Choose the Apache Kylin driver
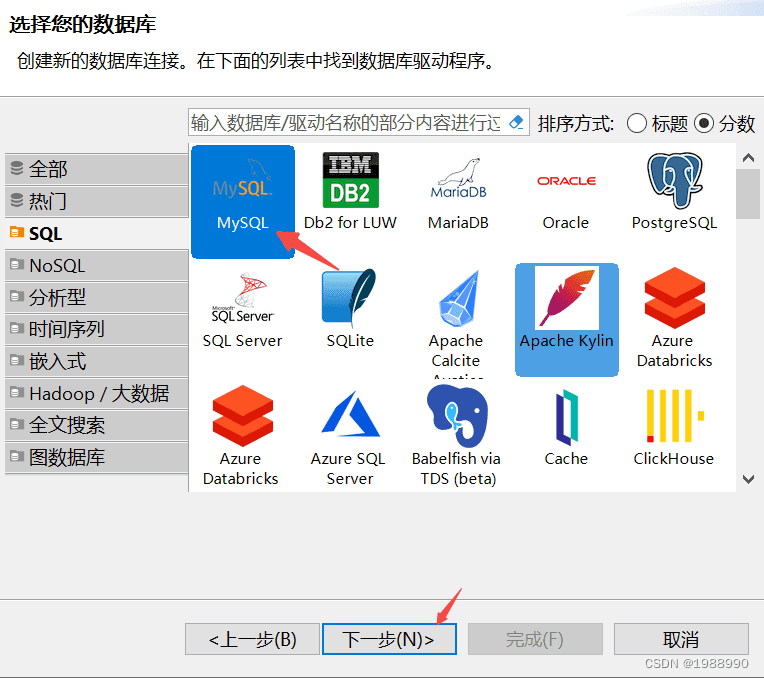The image size is (764, 678). click(567, 320)
